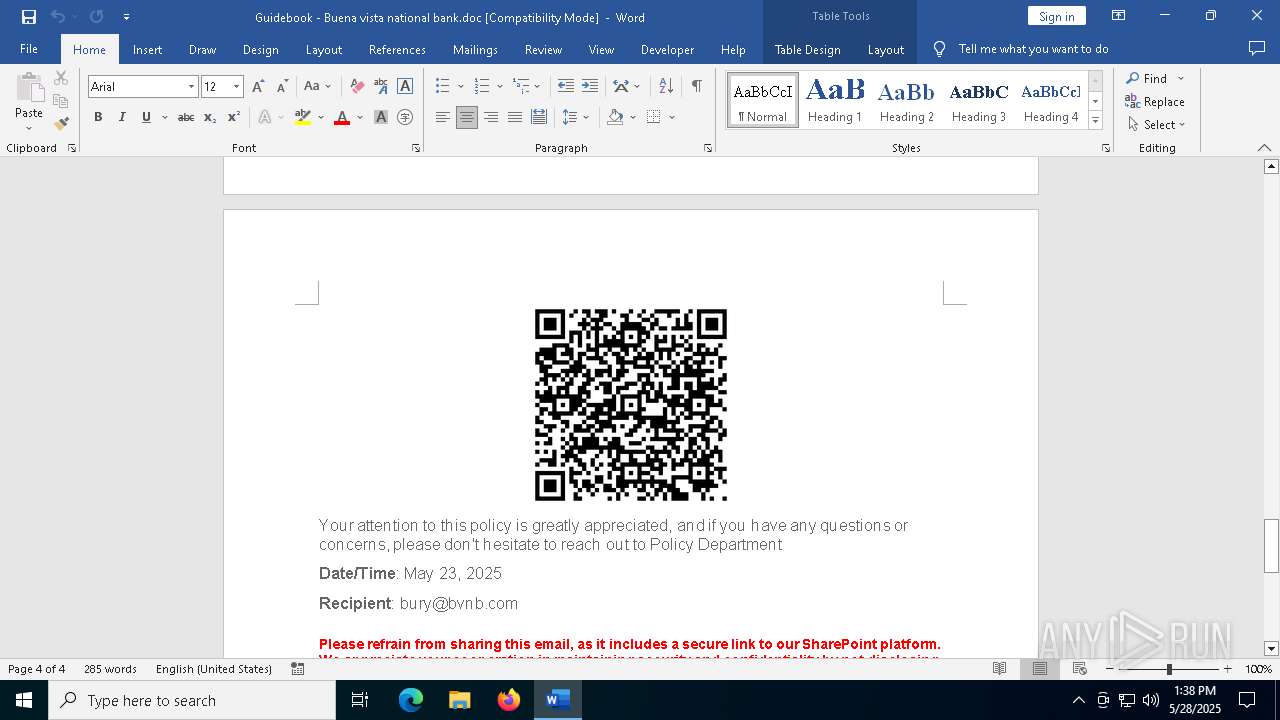Decrease font size with Shrink Font icon
This screenshot has height=720, width=1280.
[x=282, y=86]
